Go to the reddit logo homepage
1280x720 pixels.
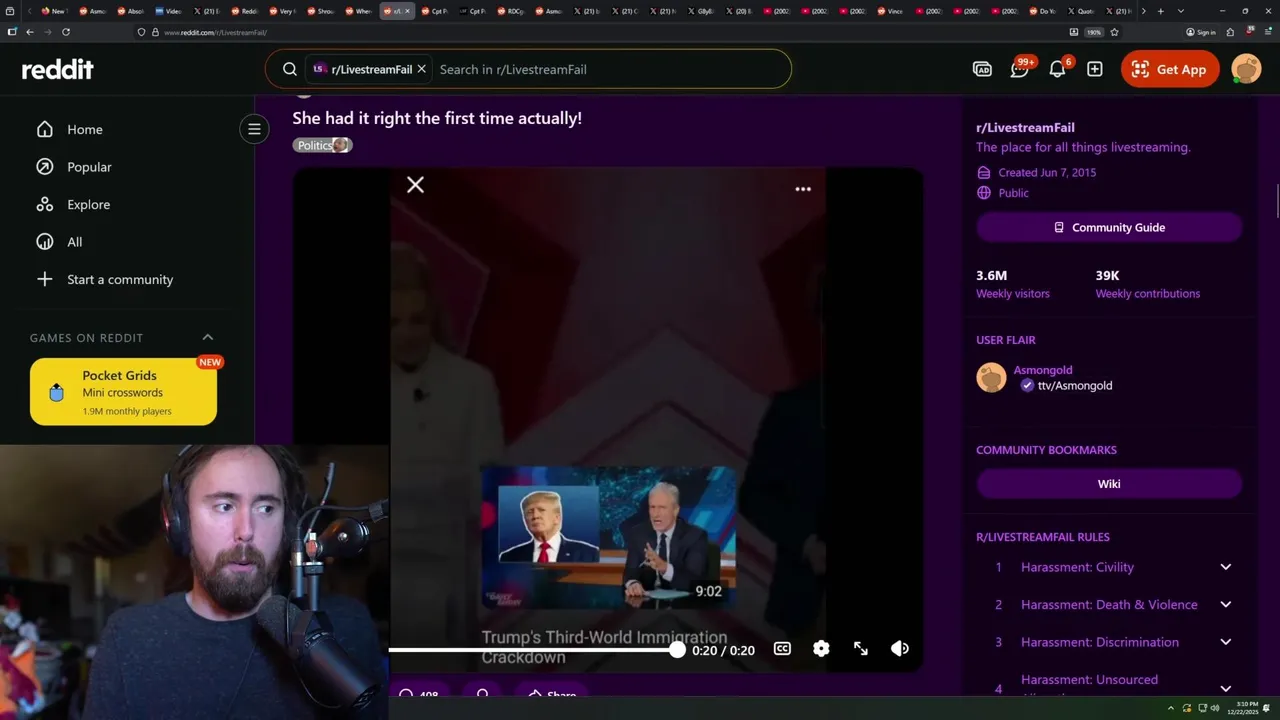tap(58, 69)
